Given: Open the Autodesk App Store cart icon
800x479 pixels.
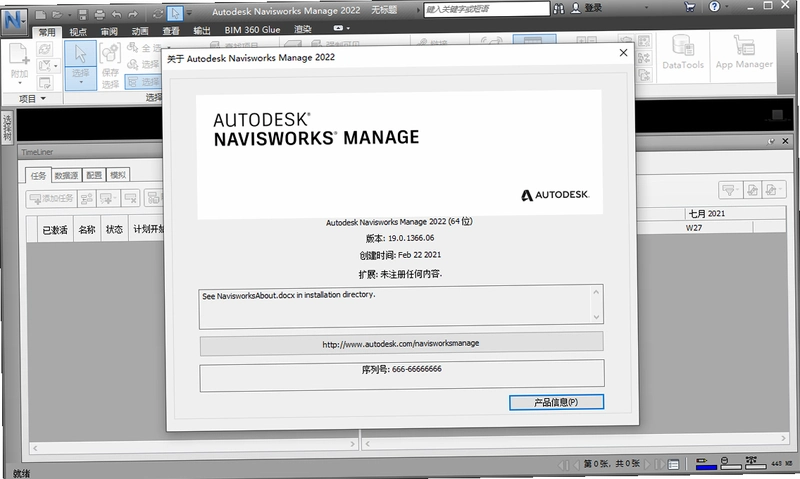Looking at the screenshot, I should pos(690,7).
